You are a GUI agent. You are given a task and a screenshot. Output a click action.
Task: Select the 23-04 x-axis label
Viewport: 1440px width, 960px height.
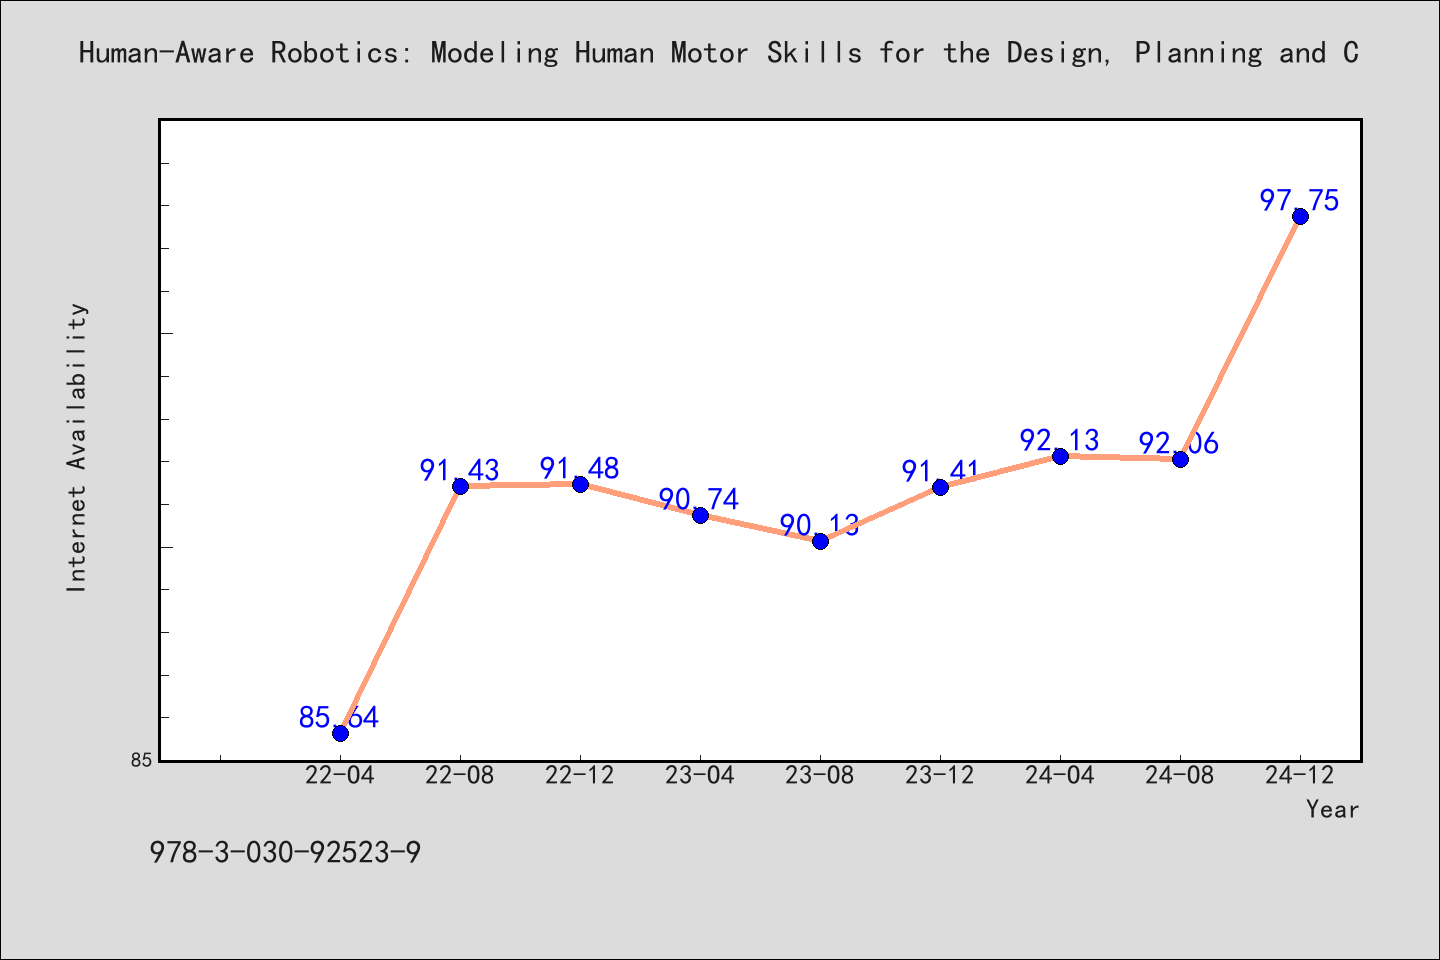(700, 776)
